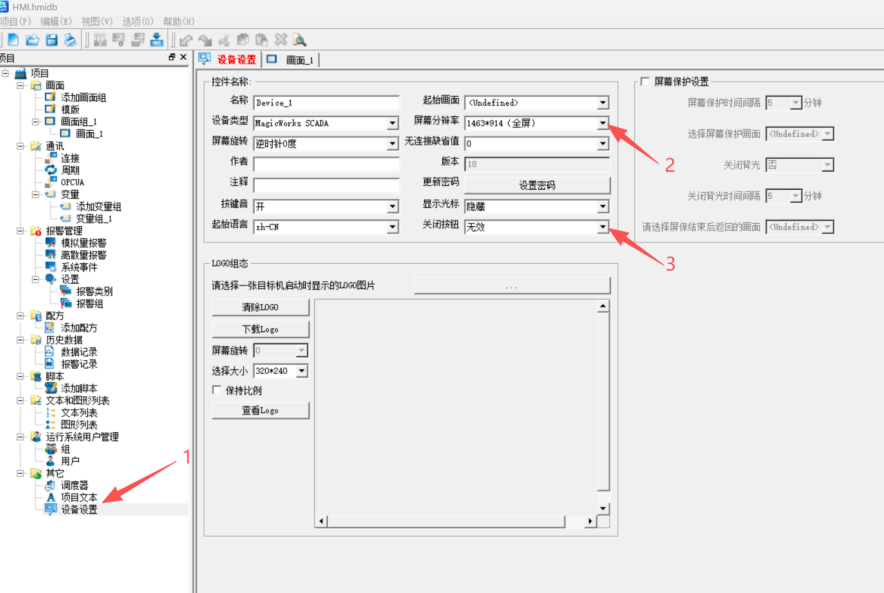Open the 选择大小 320*240 dropdown
Viewport: 884px width, 593px height.
click(302, 371)
